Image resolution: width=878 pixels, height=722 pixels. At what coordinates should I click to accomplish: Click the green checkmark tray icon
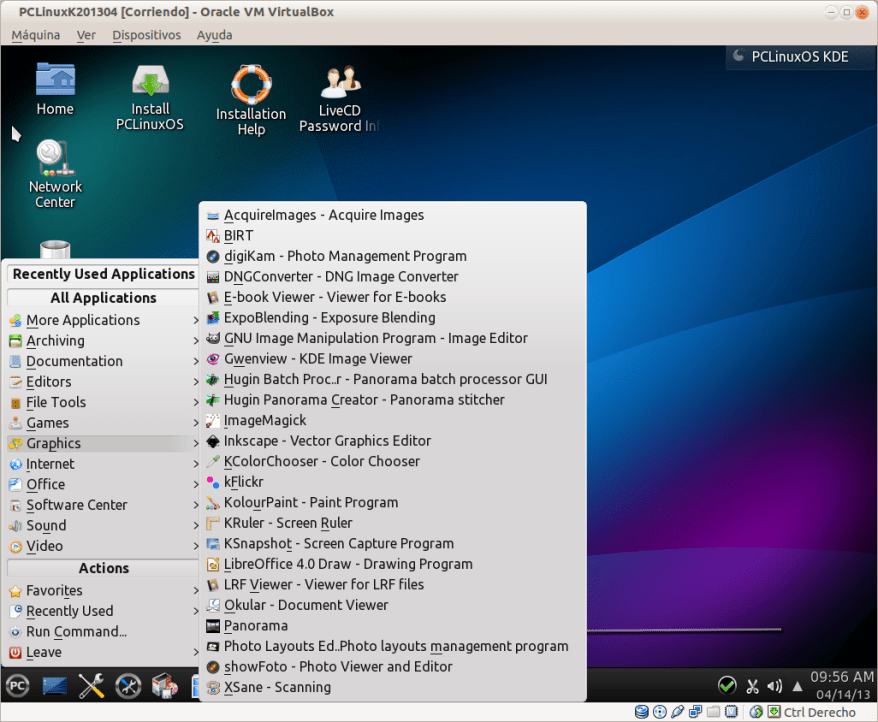(x=727, y=685)
